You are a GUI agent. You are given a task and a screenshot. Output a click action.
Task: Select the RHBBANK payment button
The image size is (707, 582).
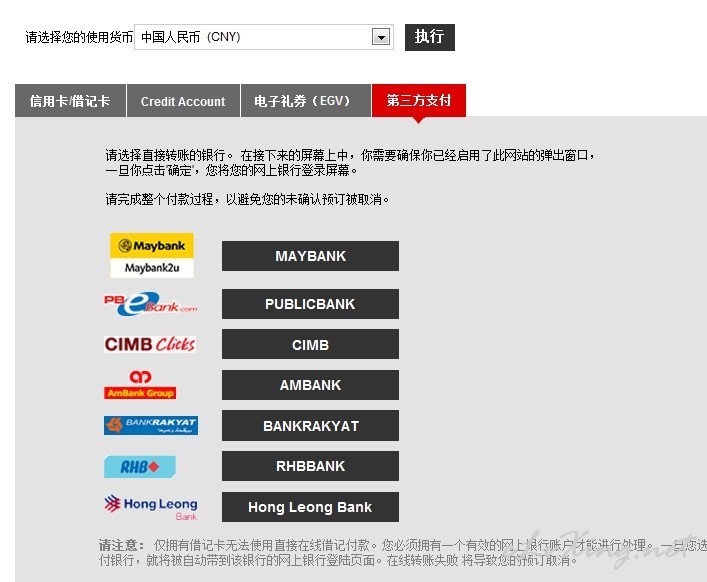(310, 466)
